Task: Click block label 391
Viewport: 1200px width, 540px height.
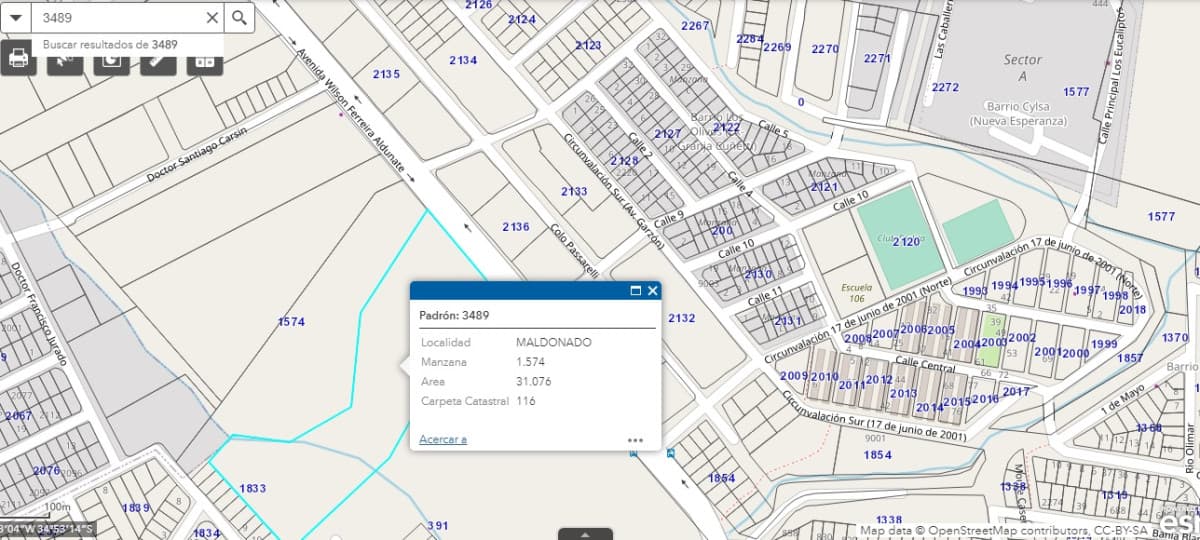Action: 438,526
